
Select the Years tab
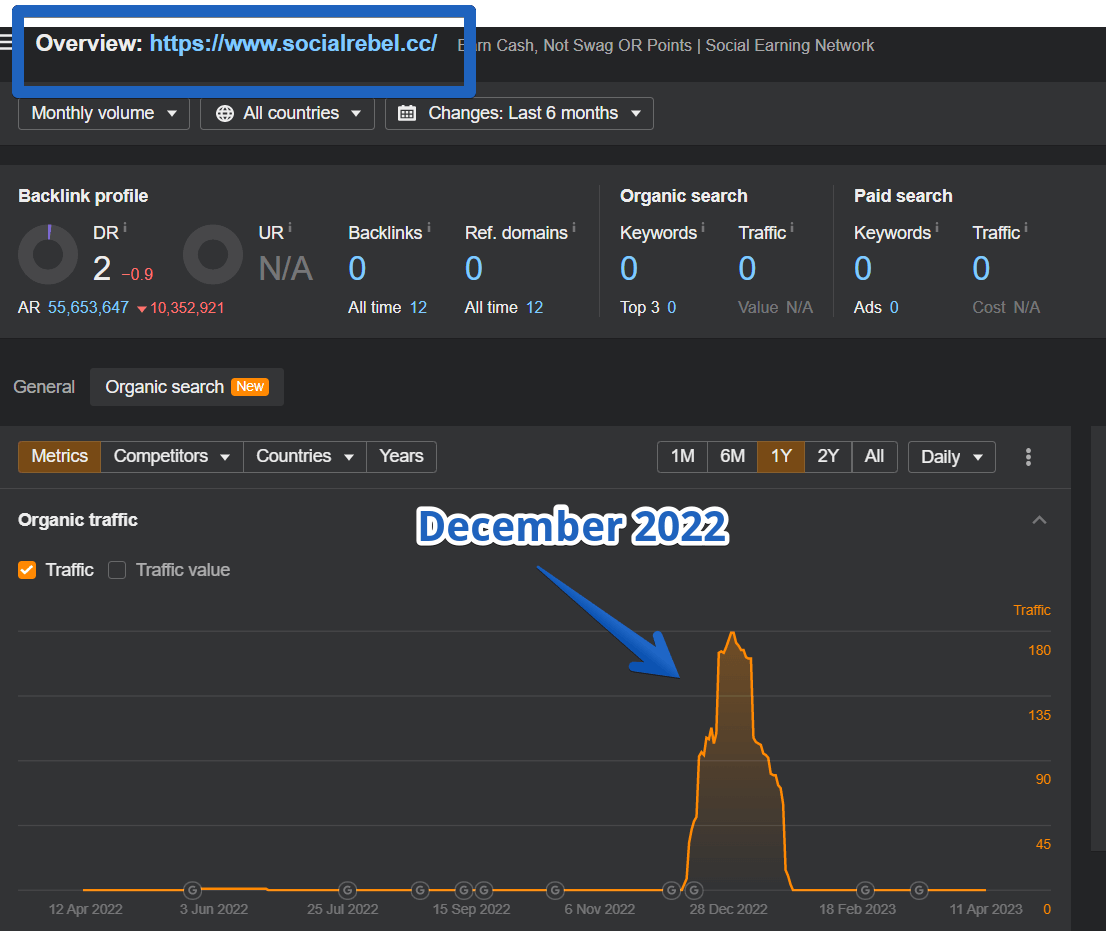point(401,456)
